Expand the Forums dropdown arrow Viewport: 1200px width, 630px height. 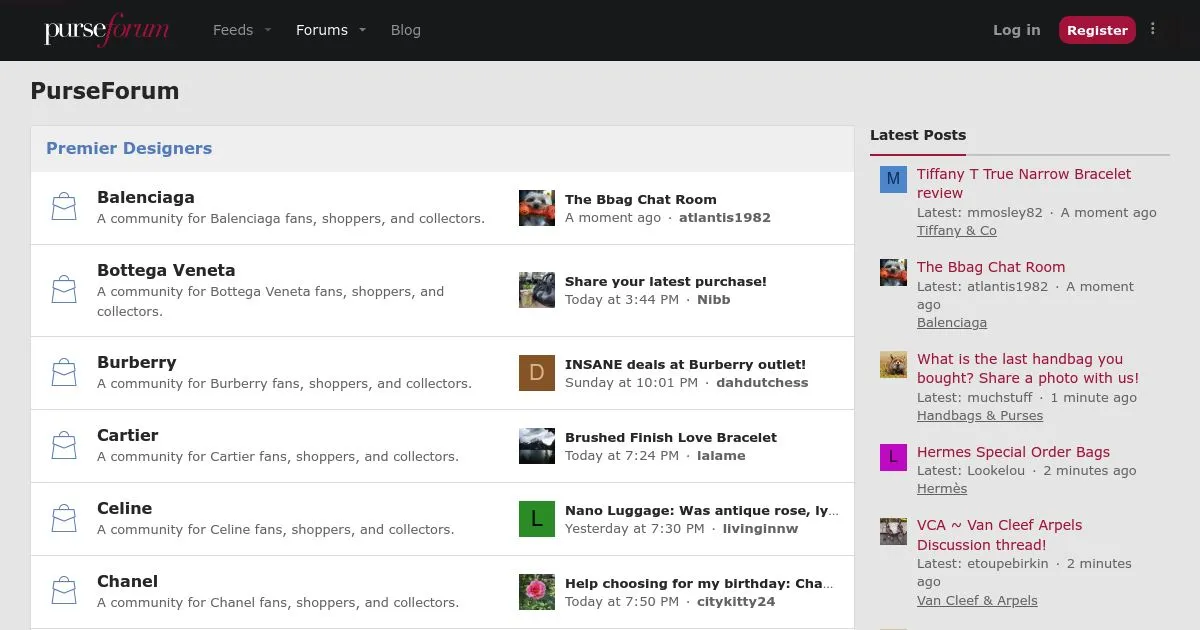click(x=363, y=30)
